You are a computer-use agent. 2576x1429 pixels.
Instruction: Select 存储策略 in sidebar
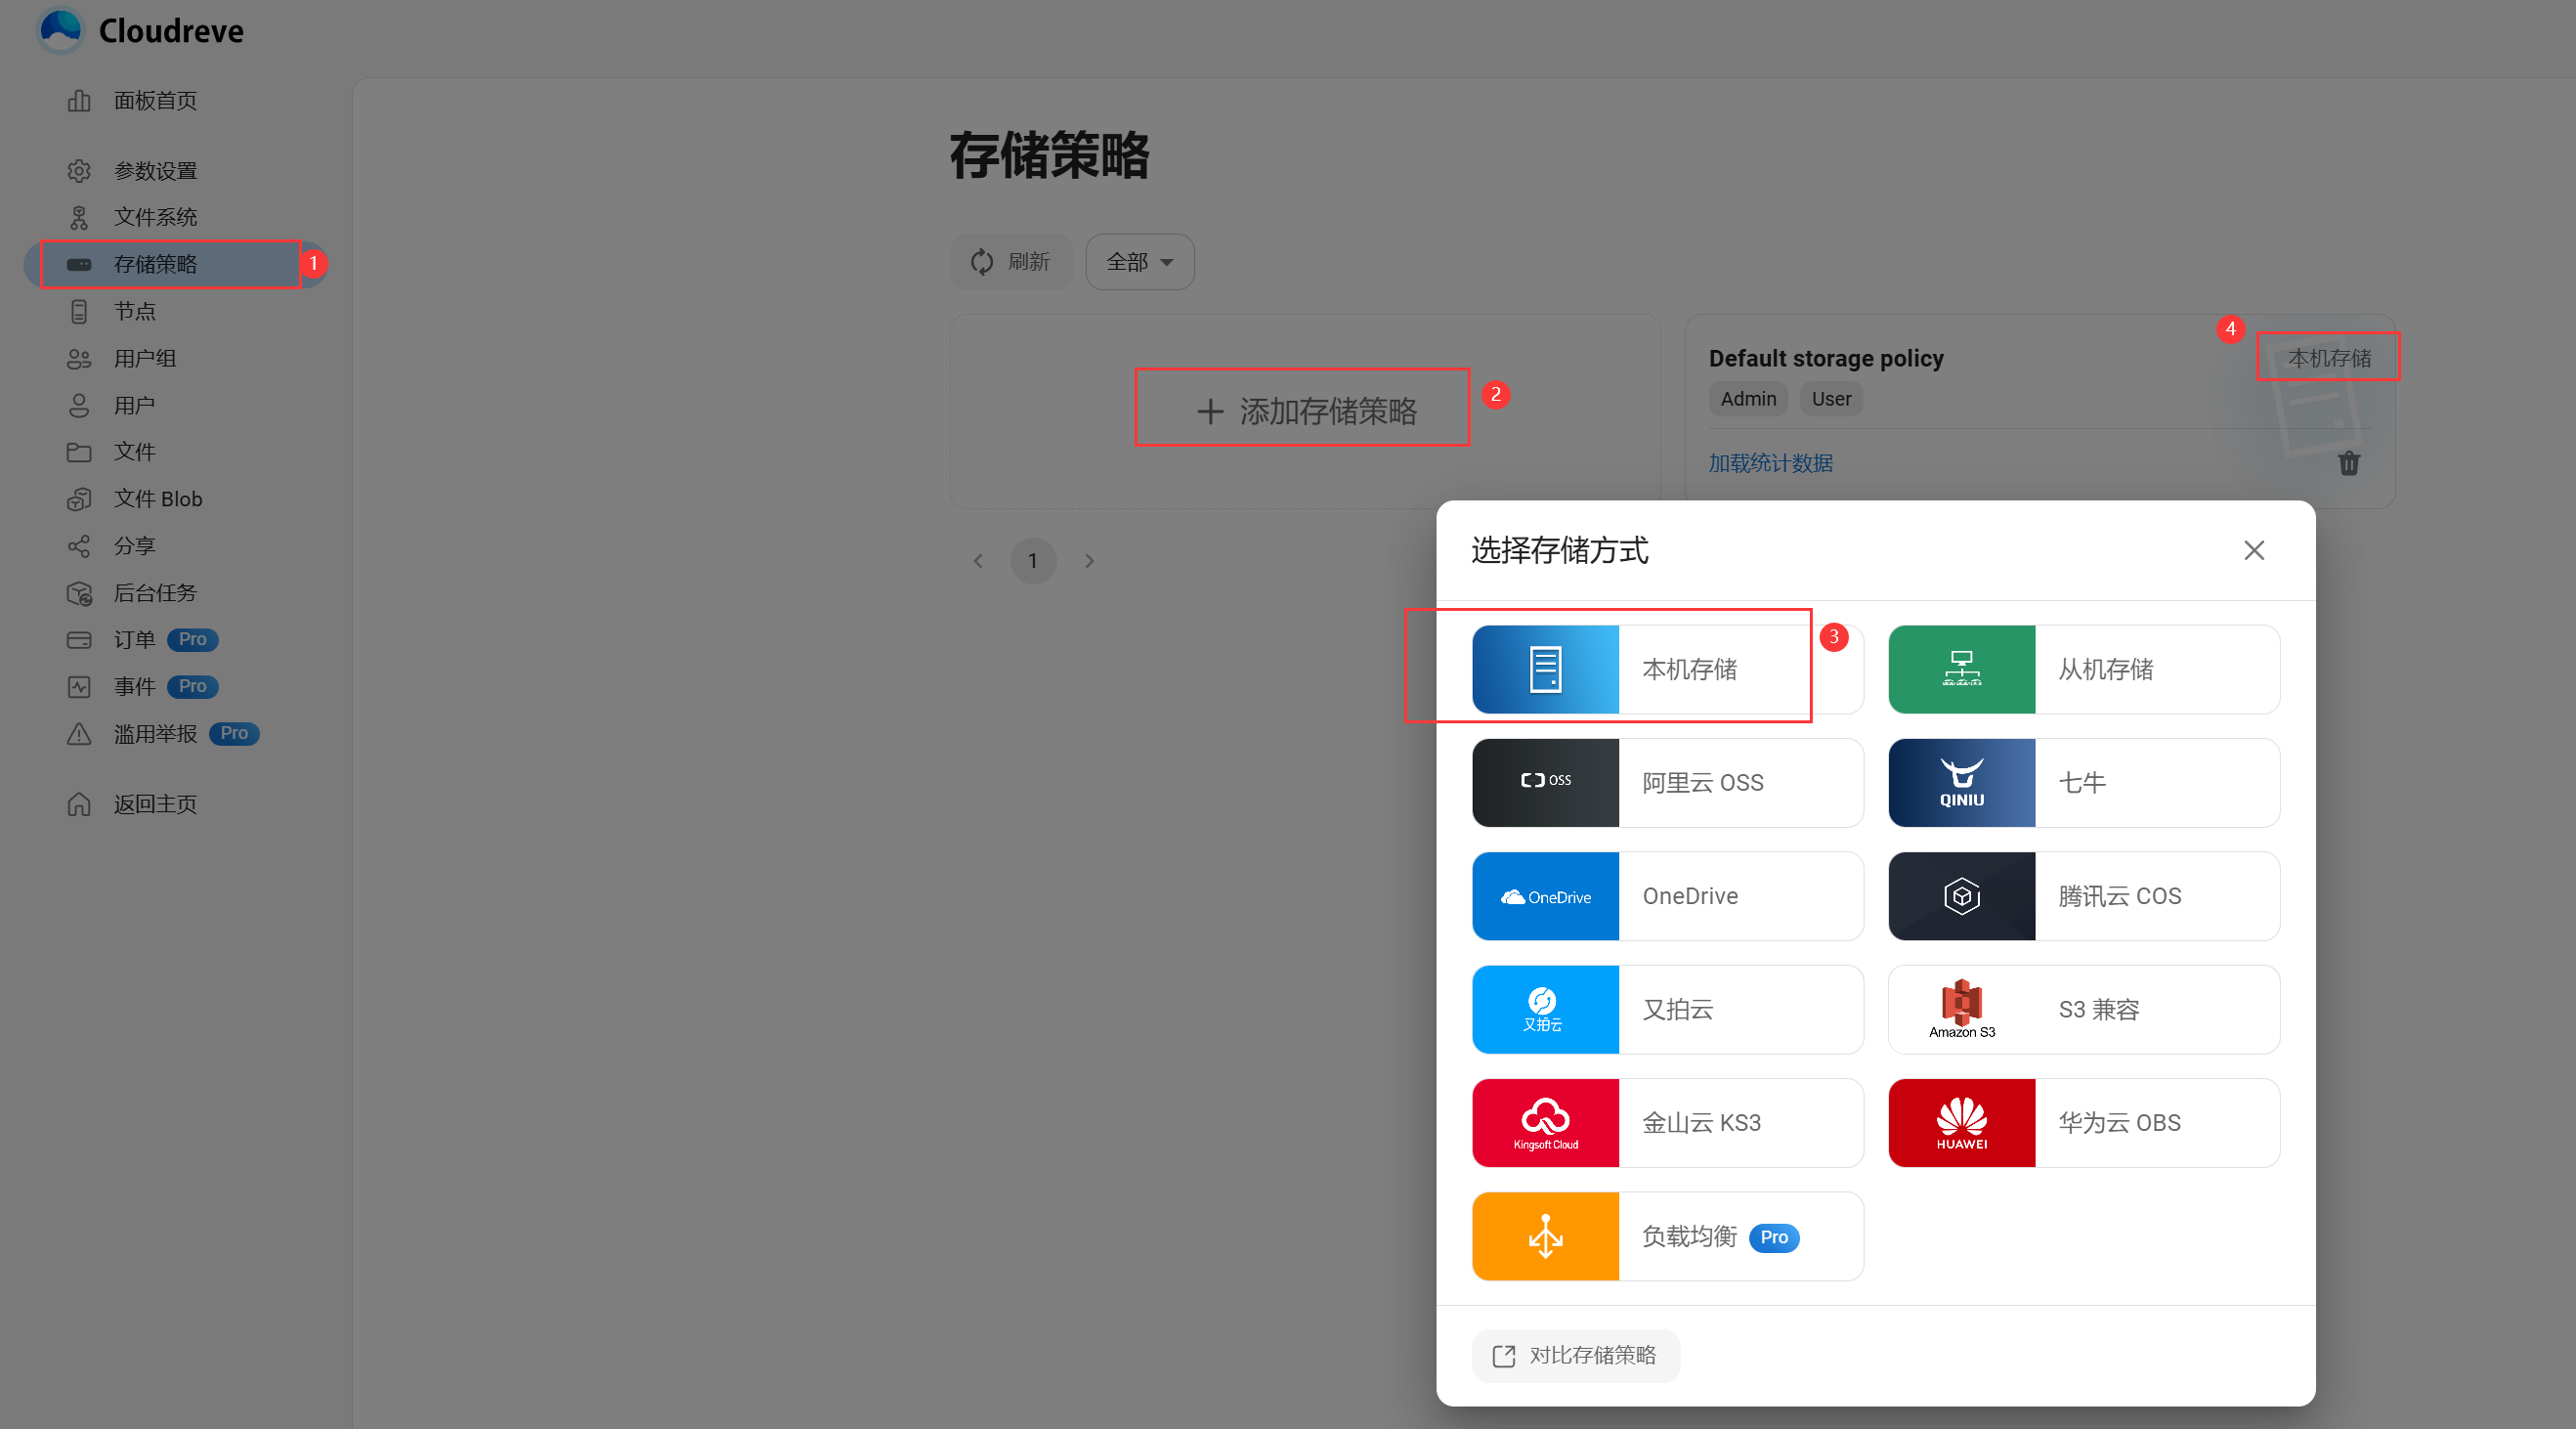pos(176,264)
